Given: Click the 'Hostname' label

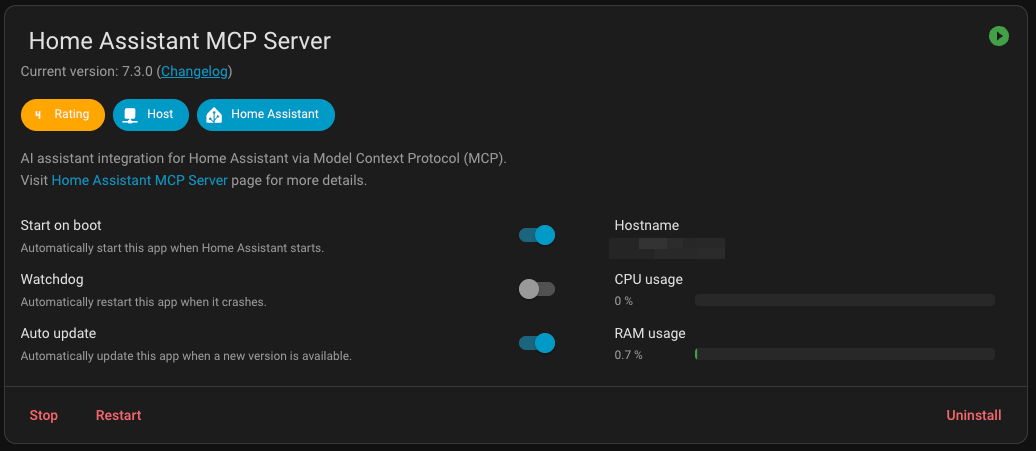Looking at the screenshot, I should click(647, 225).
